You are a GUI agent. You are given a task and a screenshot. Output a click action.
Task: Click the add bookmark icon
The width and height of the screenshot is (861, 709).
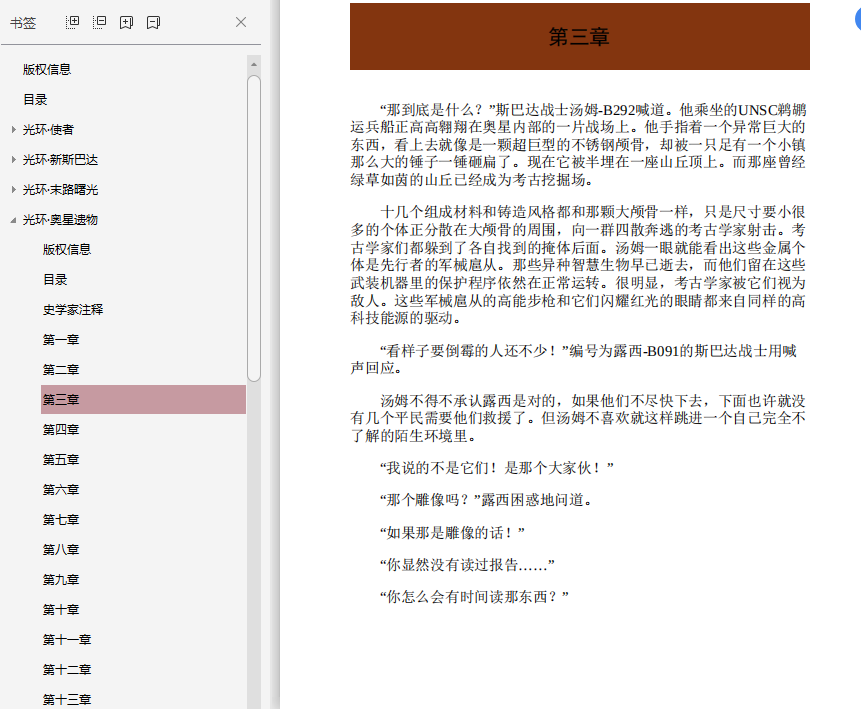[x=126, y=23]
